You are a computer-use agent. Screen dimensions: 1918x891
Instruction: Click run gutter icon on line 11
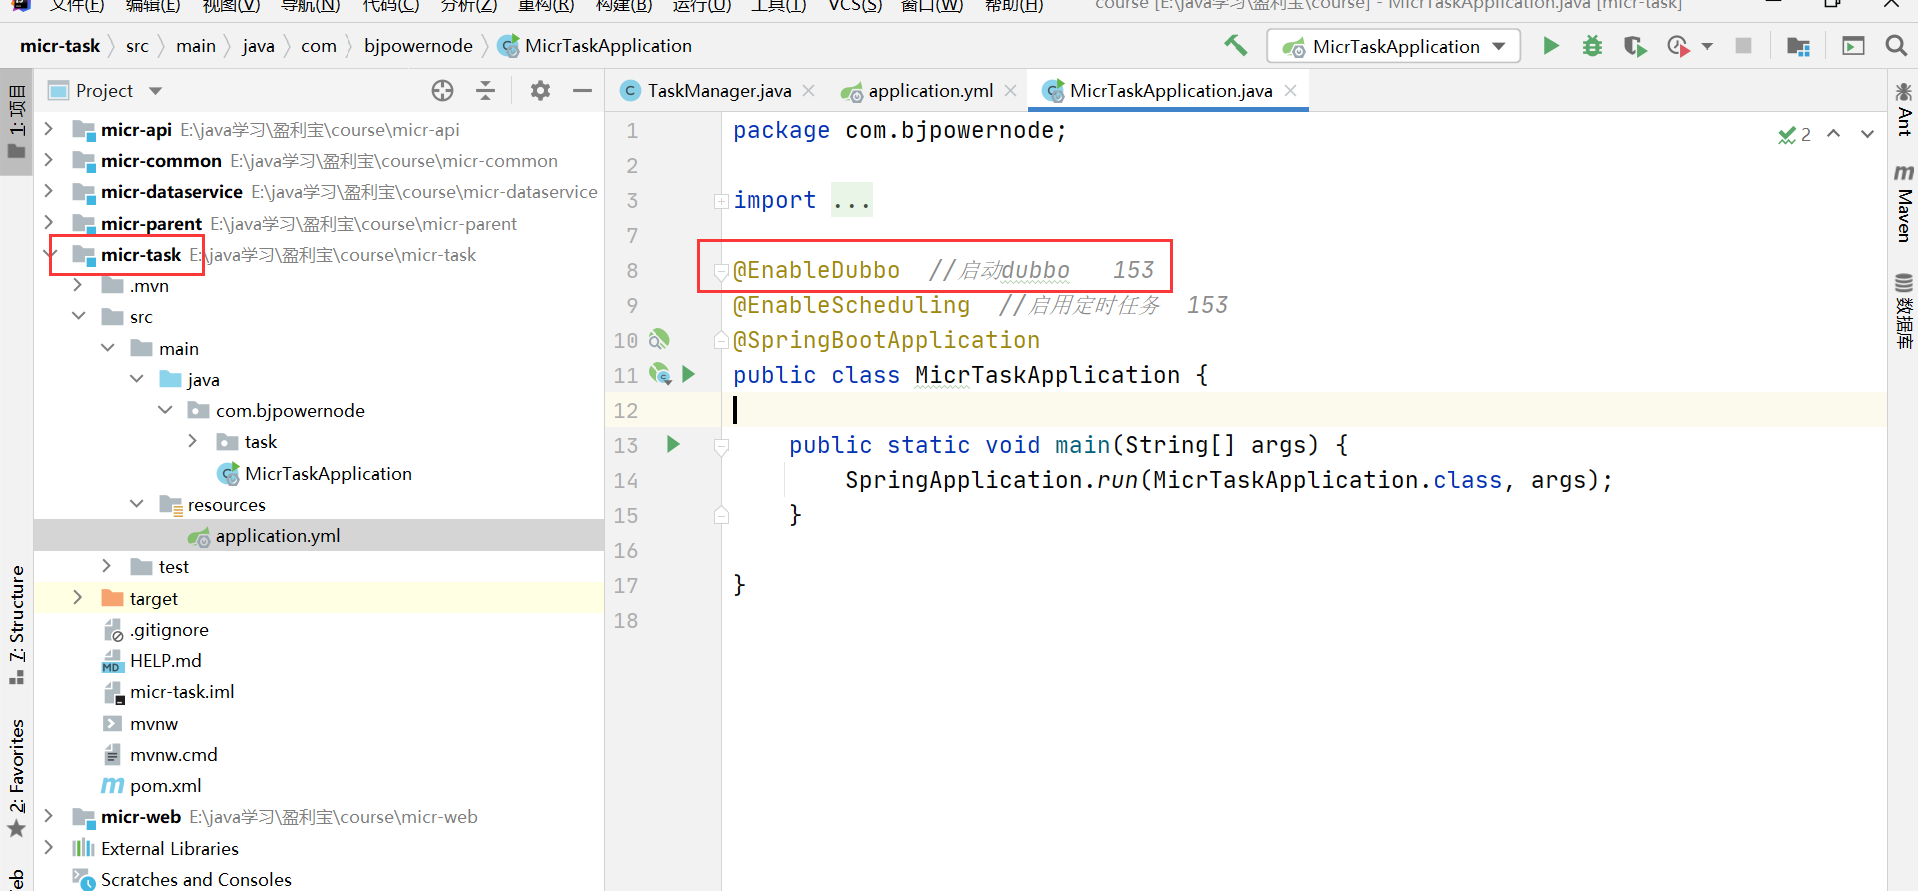(689, 374)
